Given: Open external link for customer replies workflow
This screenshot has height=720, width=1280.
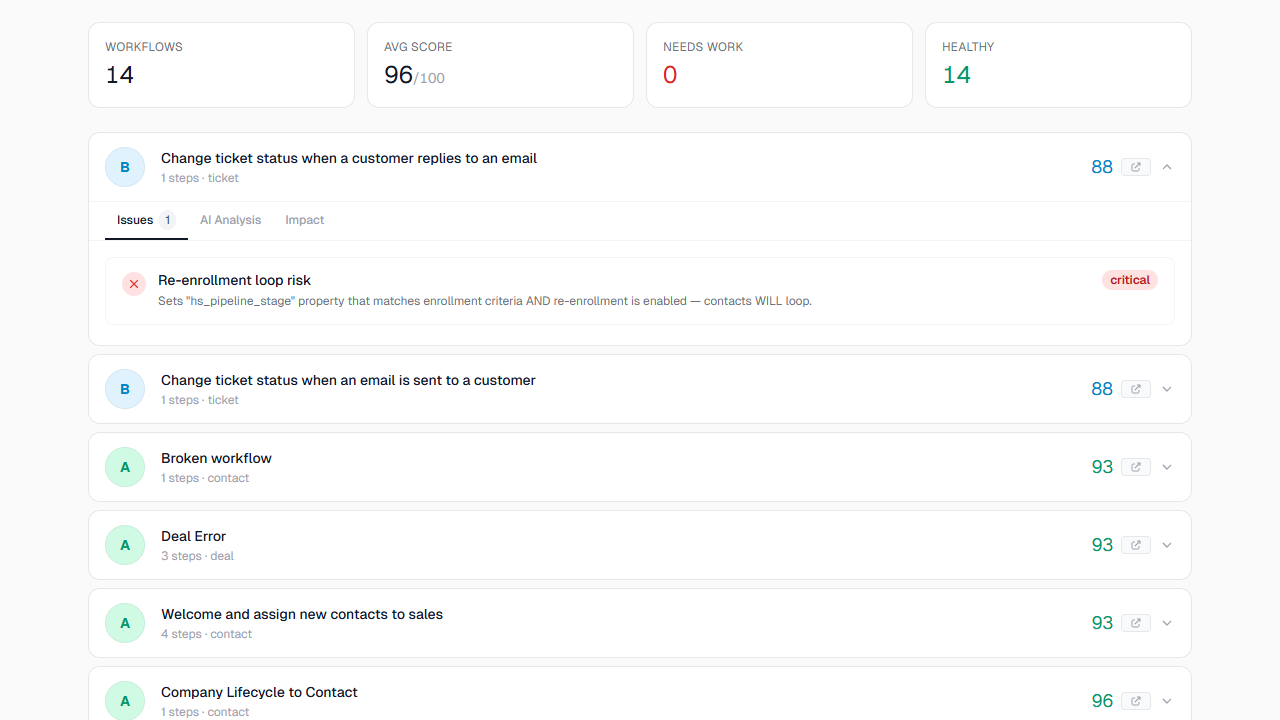Looking at the screenshot, I should (x=1135, y=167).
